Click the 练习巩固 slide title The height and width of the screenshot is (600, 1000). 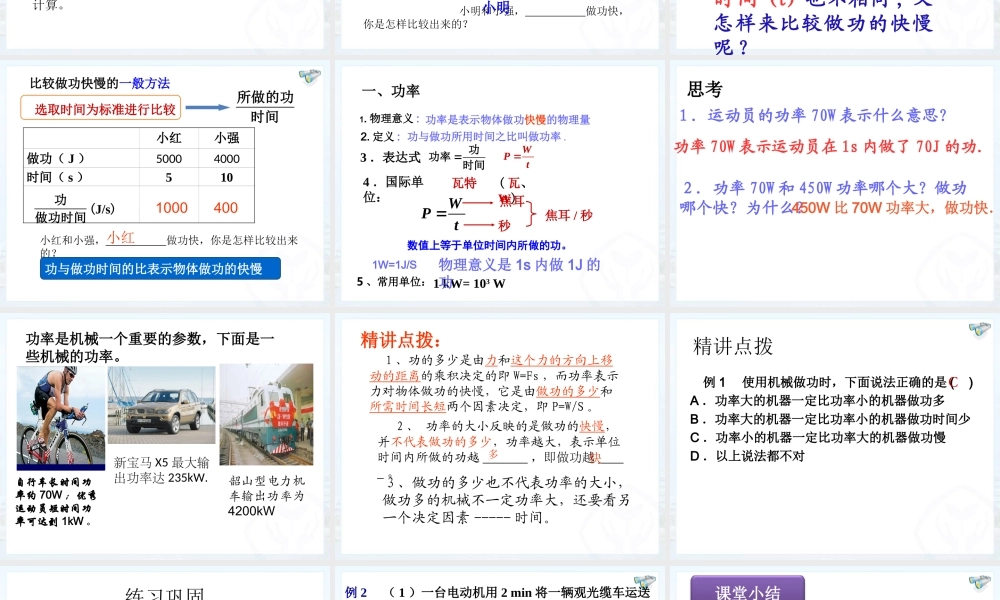pyautogui.click(x=165, y=593)
